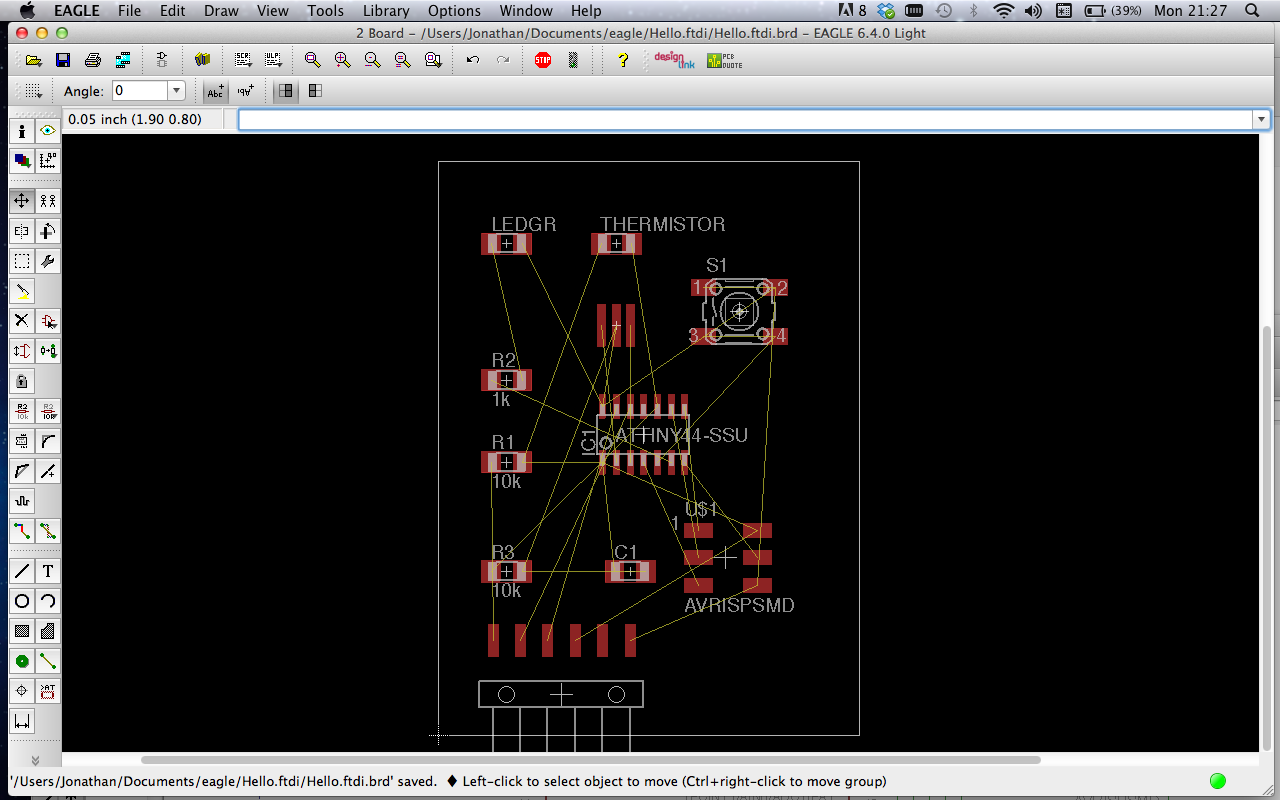
Task: Run a script via SCR button
Action: 243,60
